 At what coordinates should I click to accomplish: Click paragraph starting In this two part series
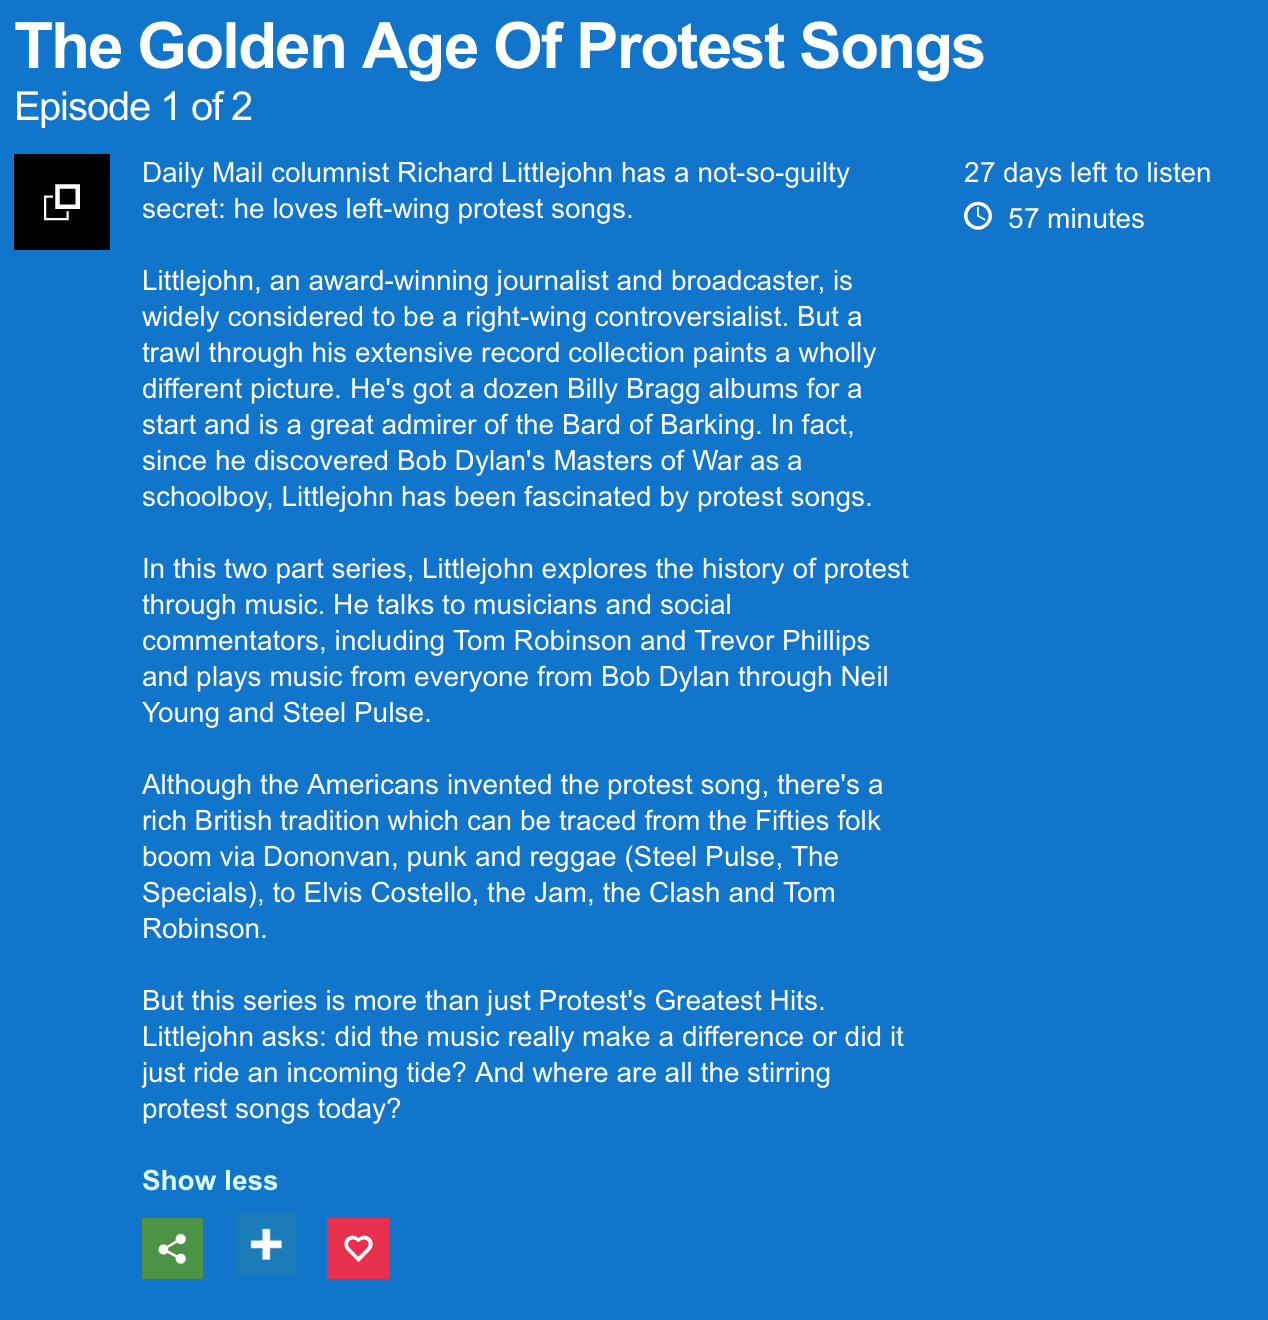coord(524,640)
